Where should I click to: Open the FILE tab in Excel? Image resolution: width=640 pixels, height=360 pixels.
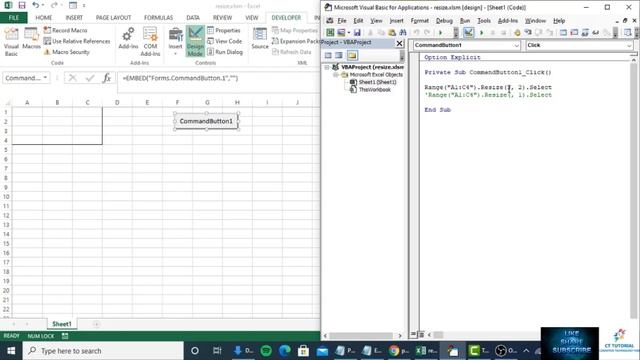point(13,18)
